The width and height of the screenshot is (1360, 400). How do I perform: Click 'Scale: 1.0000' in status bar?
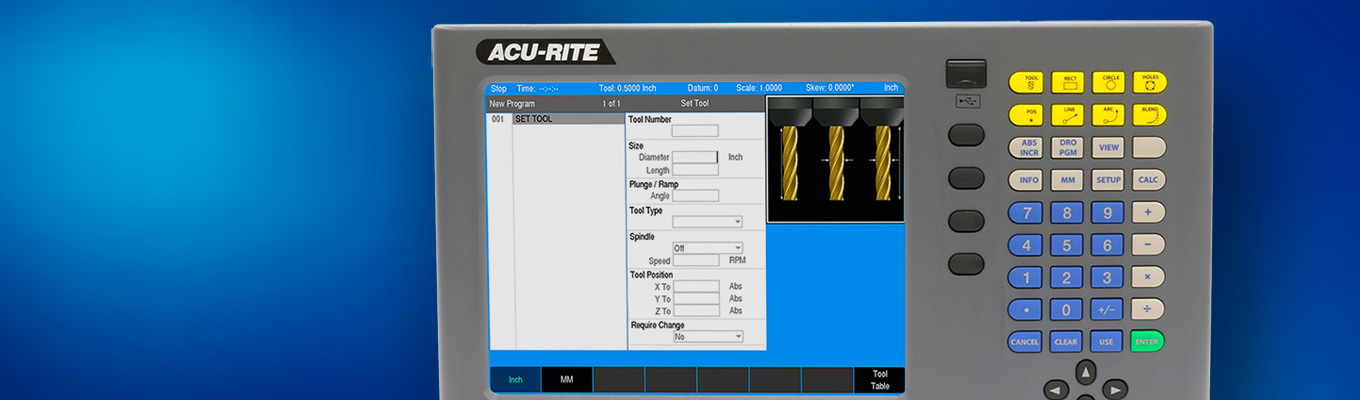pyautogui.click(x=759, y=88)
